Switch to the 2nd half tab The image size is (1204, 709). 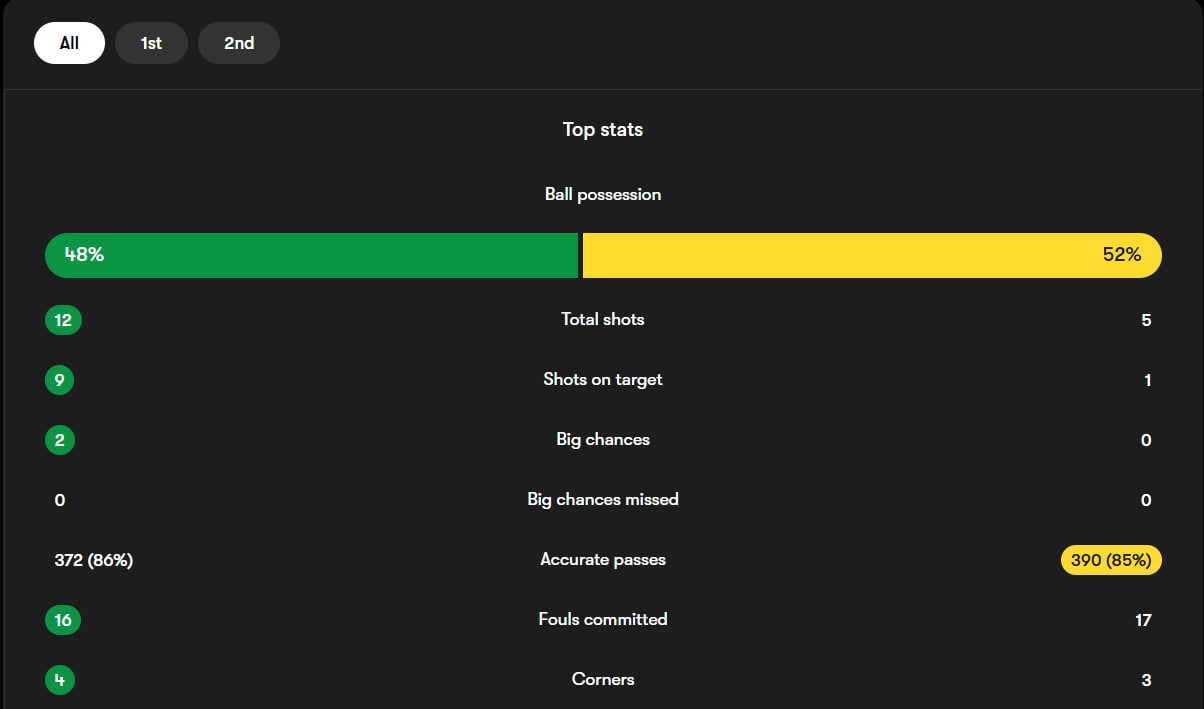(x=239, y=43)
